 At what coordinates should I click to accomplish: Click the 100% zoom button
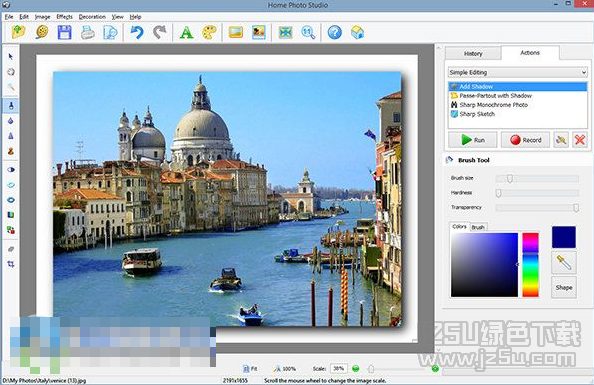[285, 368]
